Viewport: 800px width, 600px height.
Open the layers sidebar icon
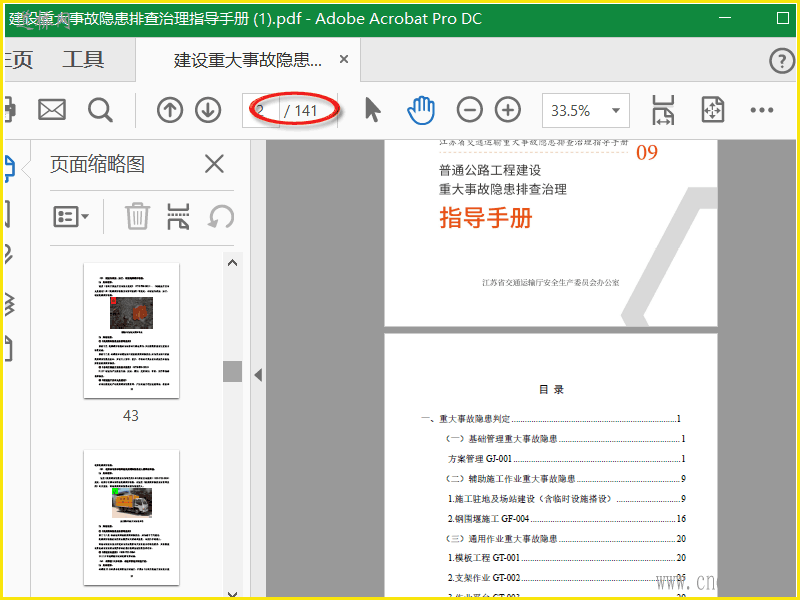9,305
